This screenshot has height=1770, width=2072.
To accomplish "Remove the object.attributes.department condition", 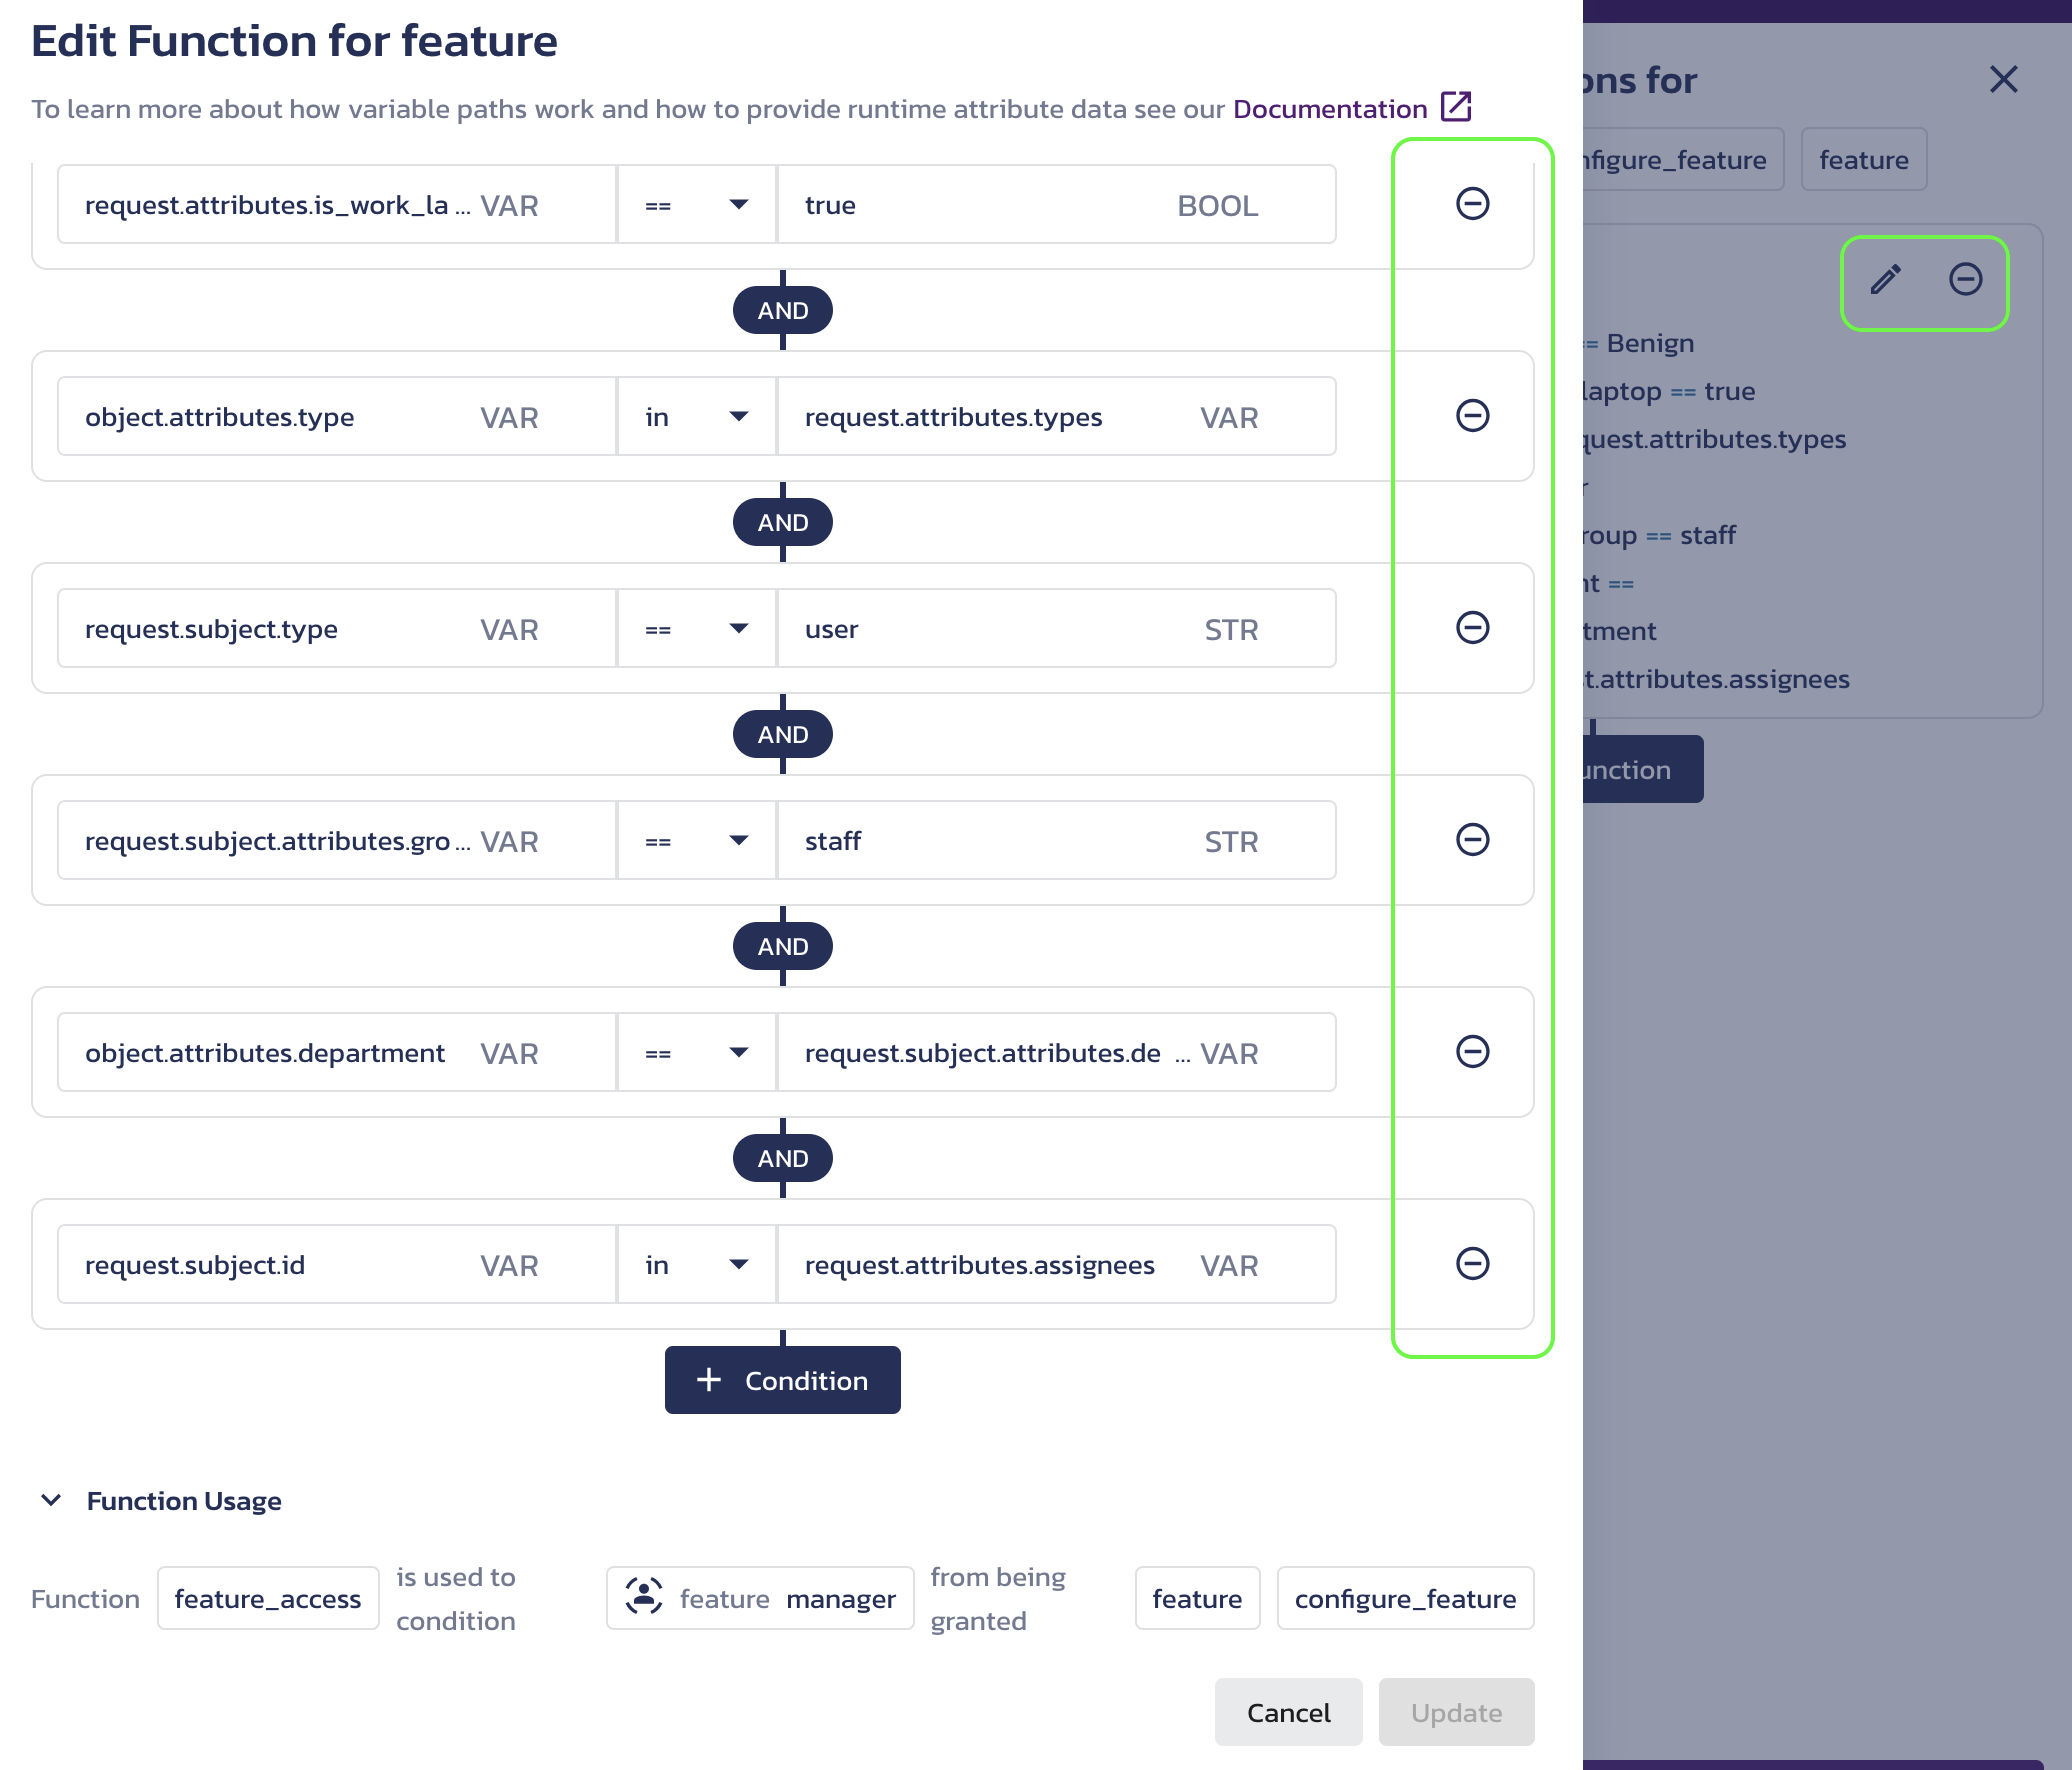I will point(1471,1050).
